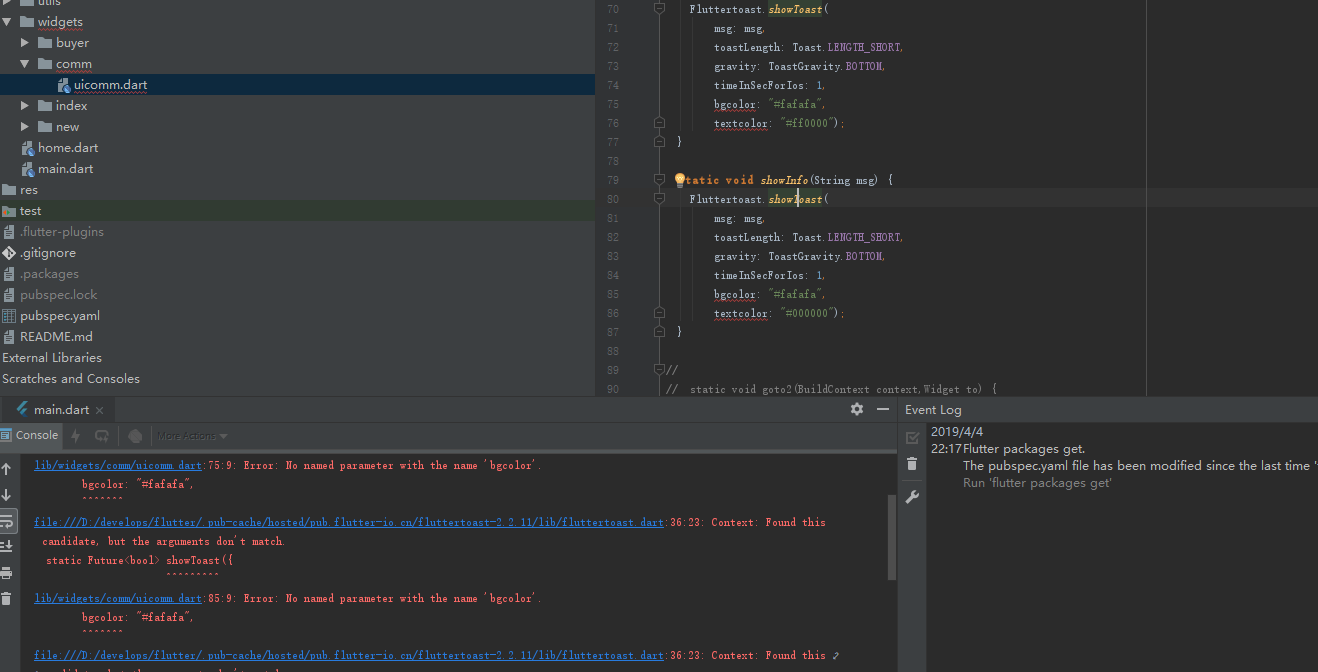Select pubspec.lock file
Image resolution: width=1318 pixels, height=672 pixels.
point(59,295)
